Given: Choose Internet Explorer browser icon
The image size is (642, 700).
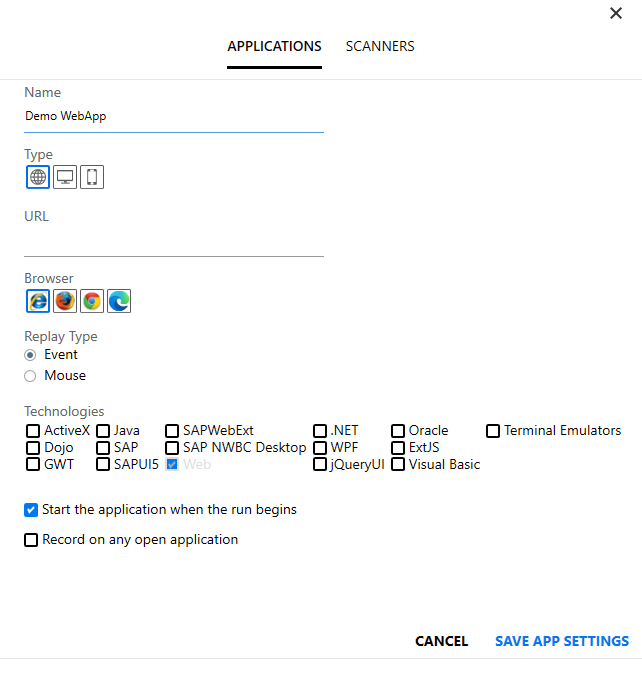Looking at the screenshot, I should 38,301.
